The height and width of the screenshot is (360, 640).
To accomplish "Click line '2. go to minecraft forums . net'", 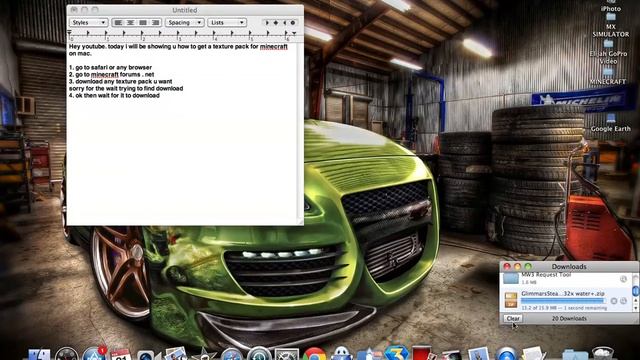I will click(x=111, y=74).
